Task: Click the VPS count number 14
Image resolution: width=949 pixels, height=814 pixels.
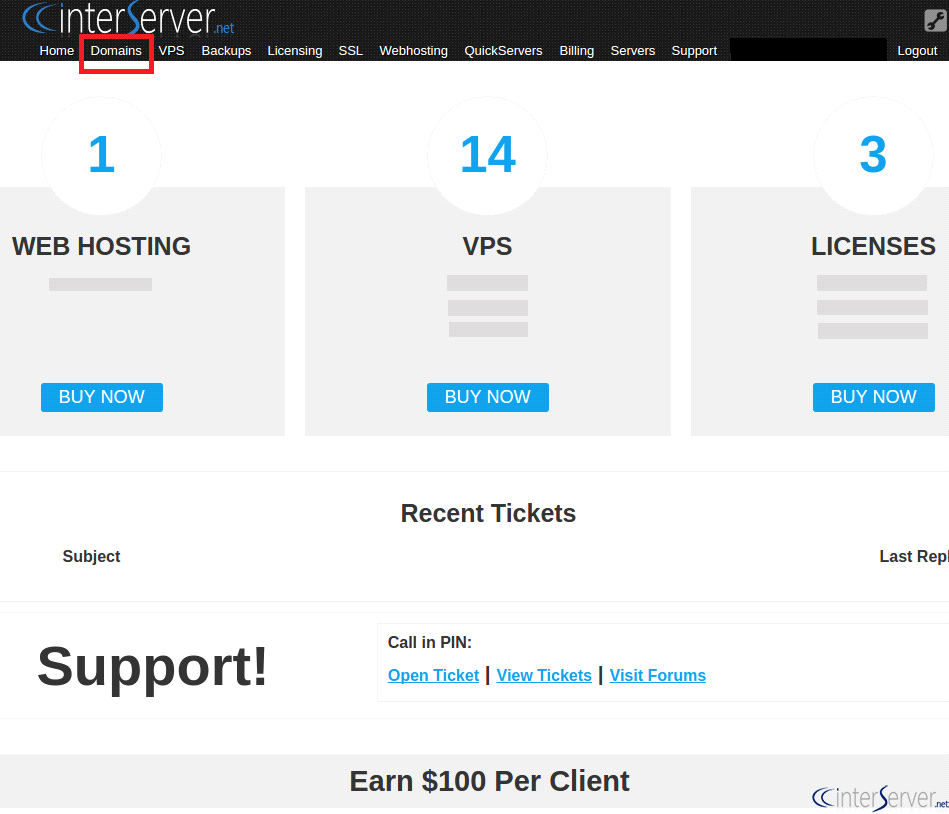Action: (488, 155)
